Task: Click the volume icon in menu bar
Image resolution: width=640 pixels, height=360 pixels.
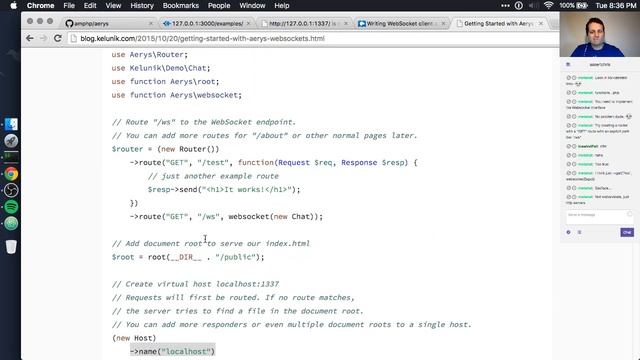Action: [532, 6]
